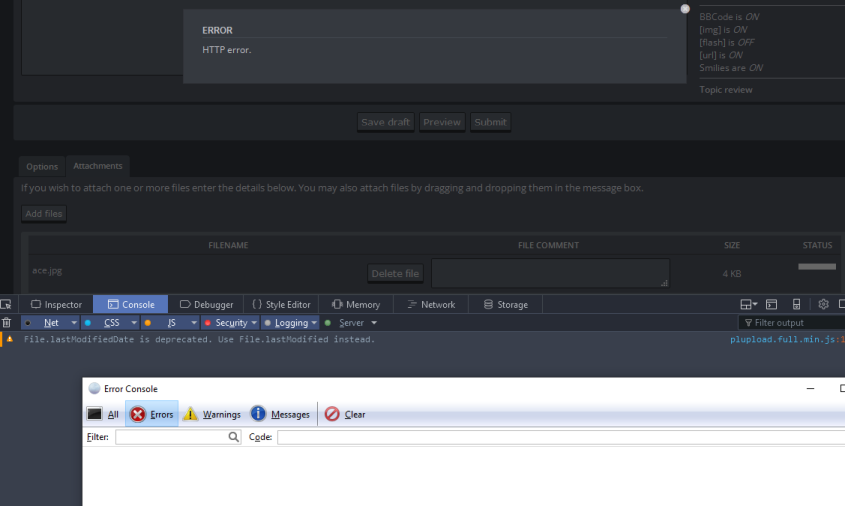Viewport: 845px width, 506px height.
Task: Clear the Error Console
Action: point(345,414)
